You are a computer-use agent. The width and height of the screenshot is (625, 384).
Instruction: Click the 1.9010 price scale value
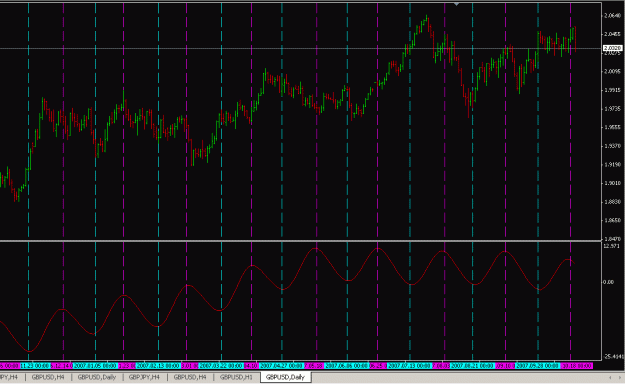click(x=612, y=183)
